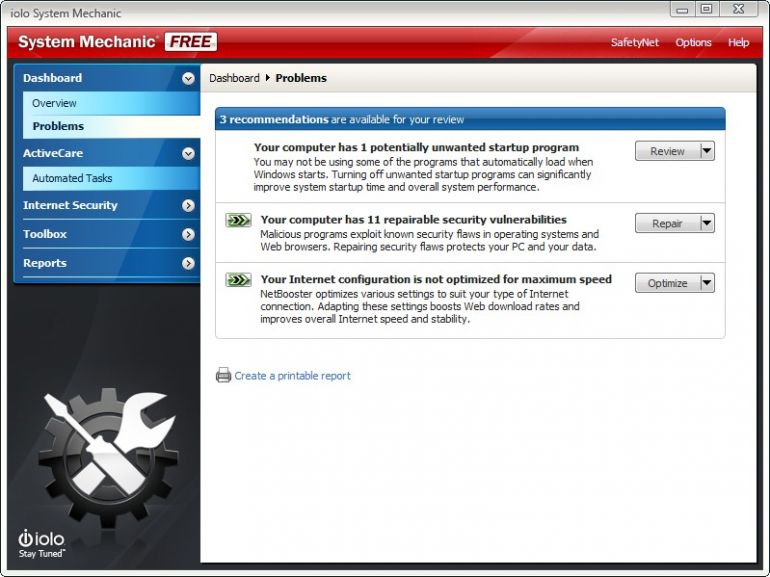This screenshot has height=577, width=770.
Task: Open the Optimize button dropdown arrow
Action: 707,283
